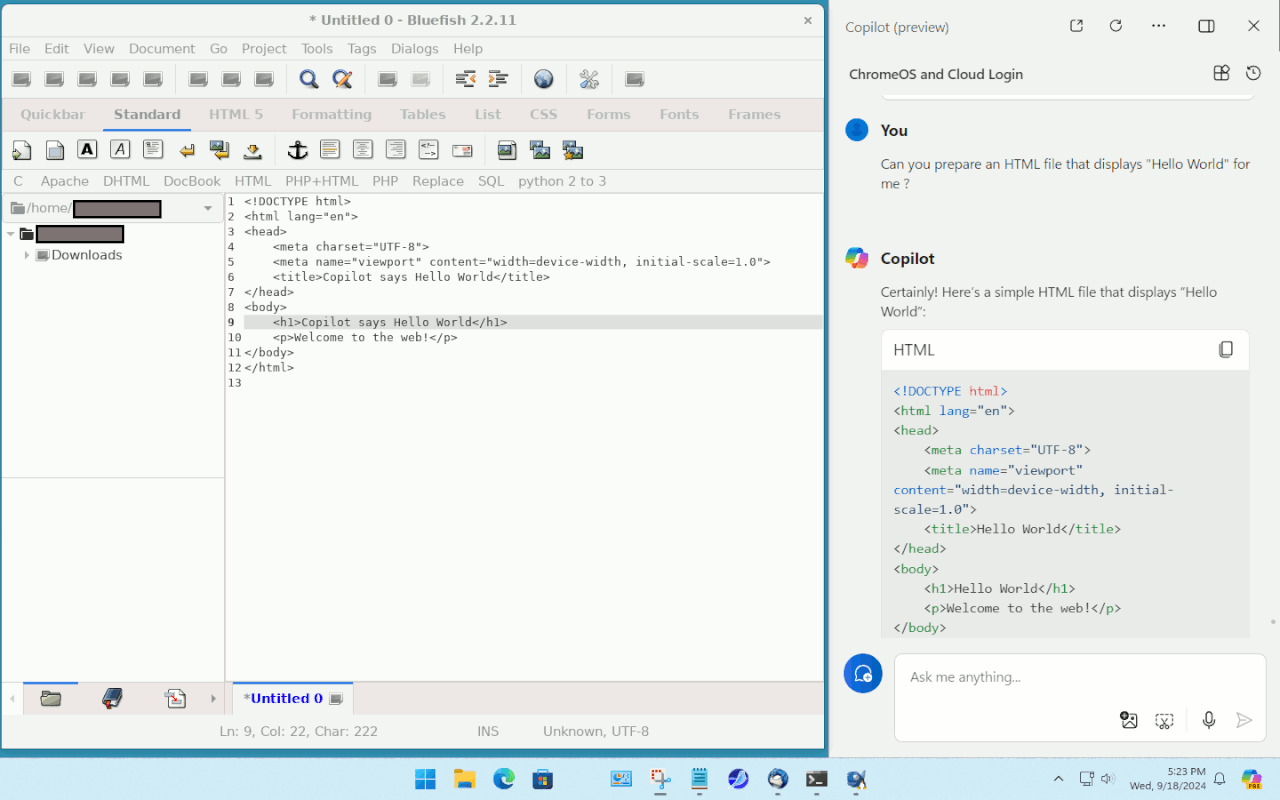Insert Break and clear icon
1280x800 pixels.
click(220, 150)
